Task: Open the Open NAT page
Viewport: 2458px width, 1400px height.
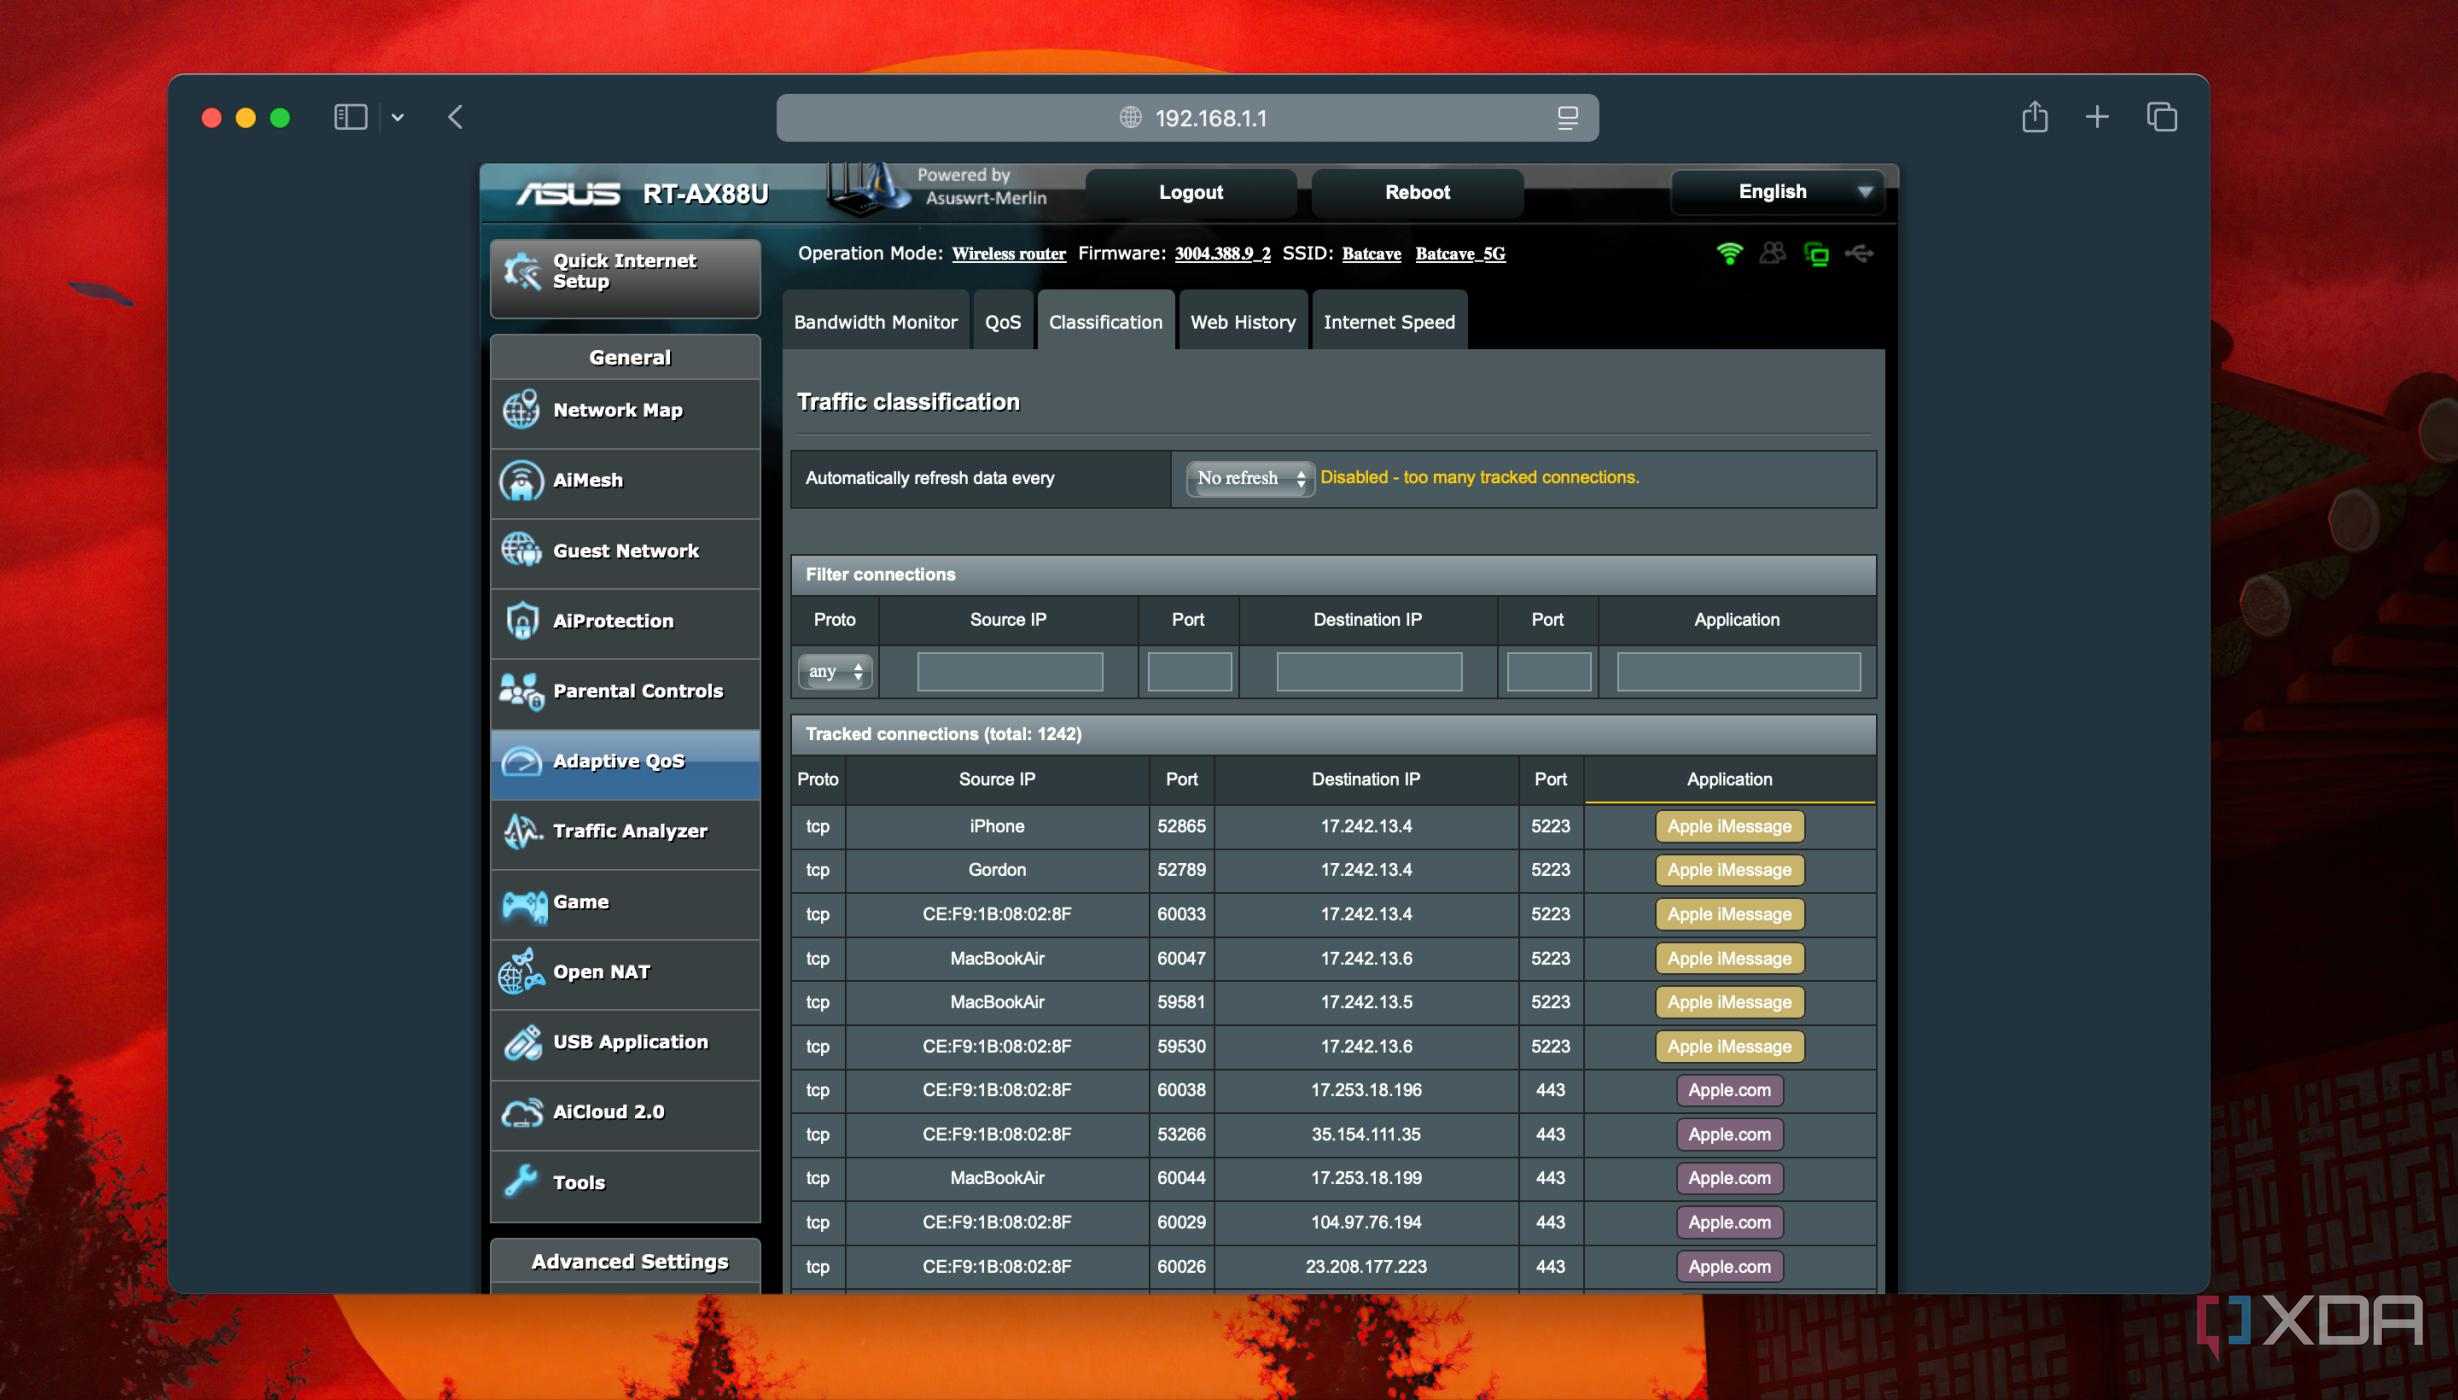Action: pyautogui.click(x=625, y=972)
